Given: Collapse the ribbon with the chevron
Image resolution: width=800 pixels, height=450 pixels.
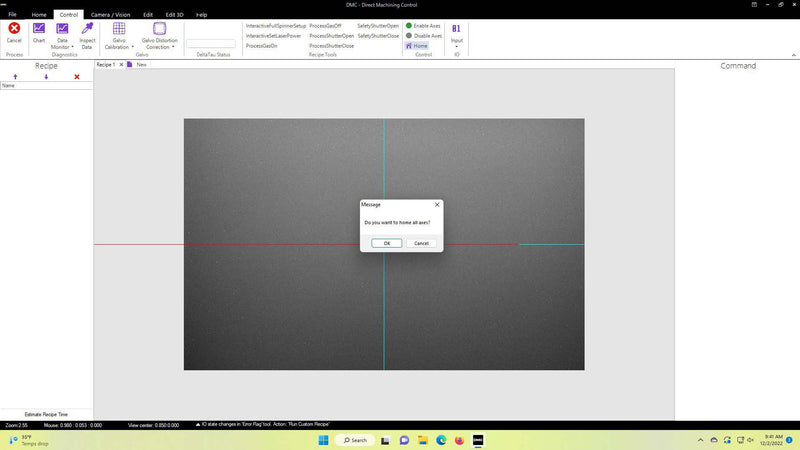Looking at the screenshot, I should click(x=793, y=55).
